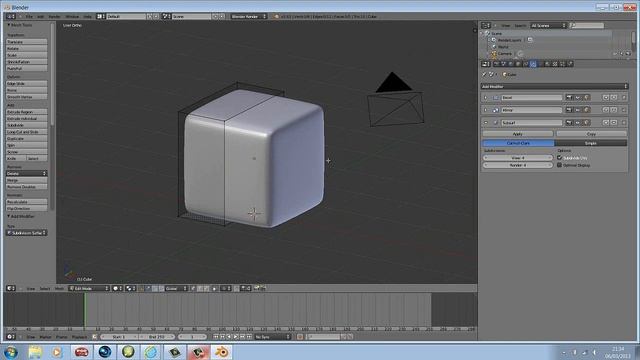Adjust the Subsurf View subdivisions field
This screenshot has width=640, height=360.
pyautogui.click(x=518, y=158)
